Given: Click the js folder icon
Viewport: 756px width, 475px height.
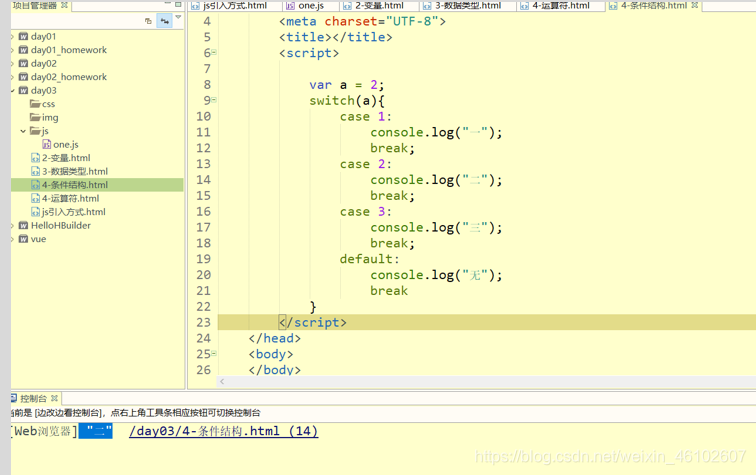Looking at the screenshot, I should click(x=35, y=131).
